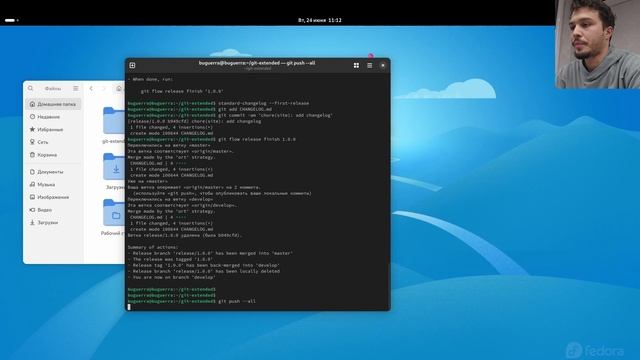Image resolution: width=640 pixels, height=360 pixels.
Task: Click the home path icon in Files
Action: pos(119,88)
